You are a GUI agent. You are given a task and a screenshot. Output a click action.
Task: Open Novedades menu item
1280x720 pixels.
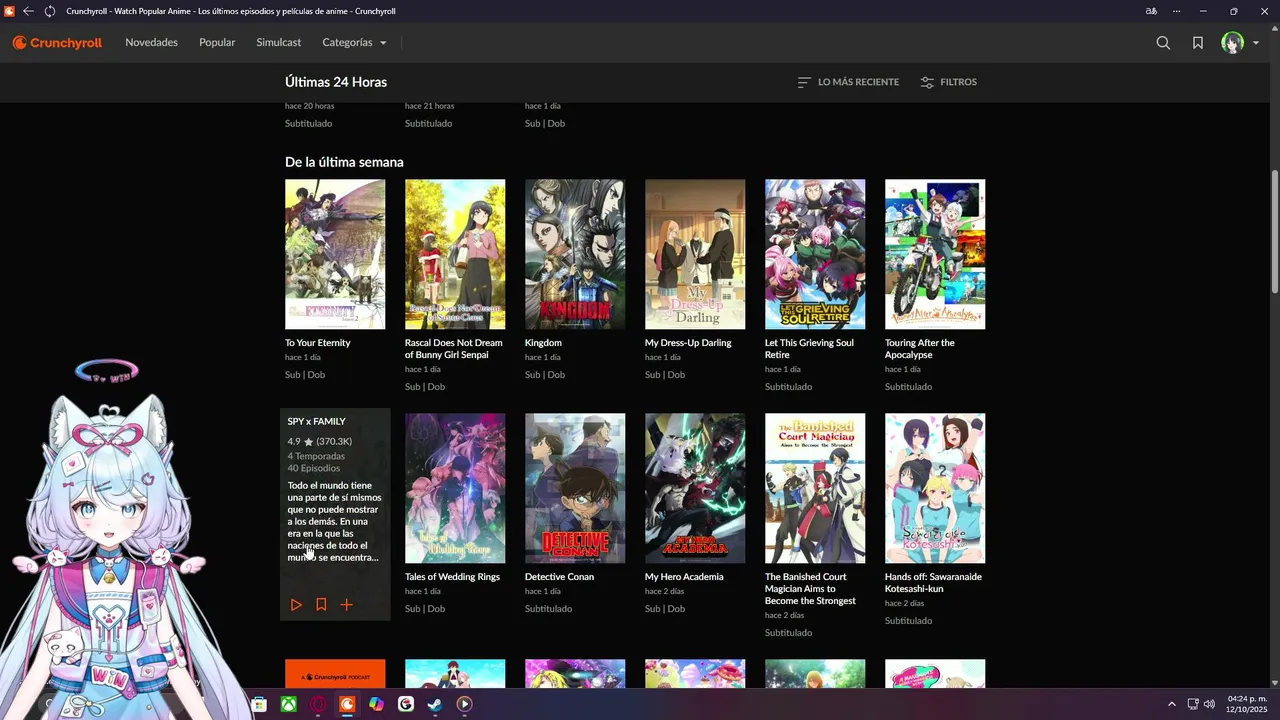(x=151, y=43)
